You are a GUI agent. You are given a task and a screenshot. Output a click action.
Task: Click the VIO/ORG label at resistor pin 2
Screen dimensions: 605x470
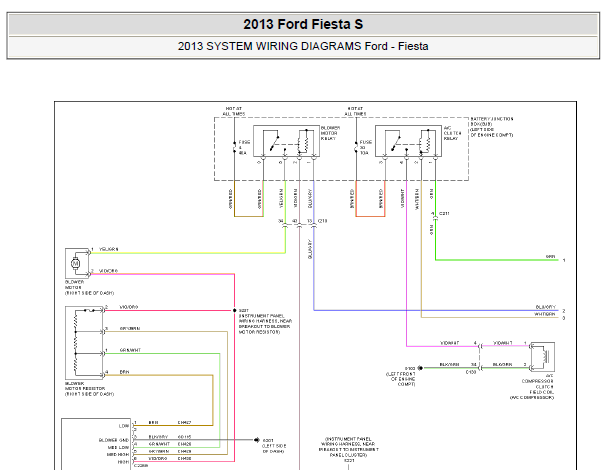point(128,307)
